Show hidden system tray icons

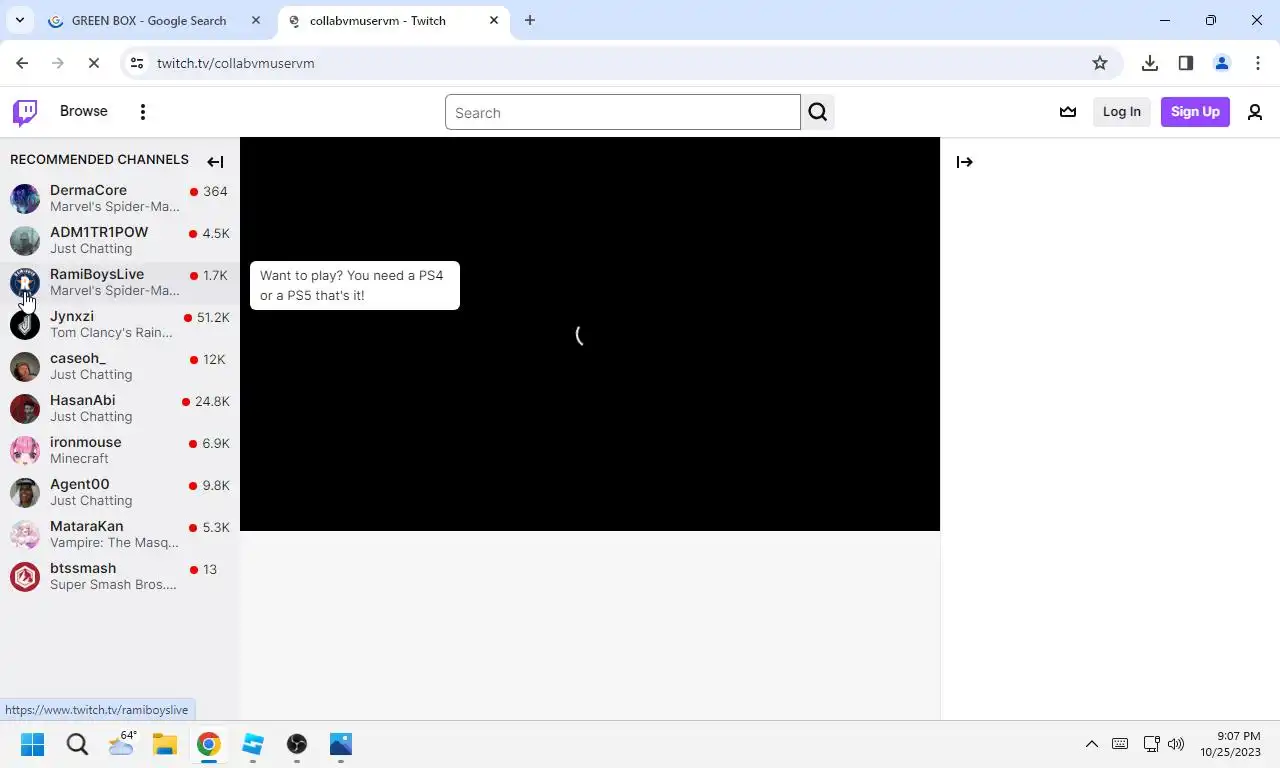[x=1092, y=744]
